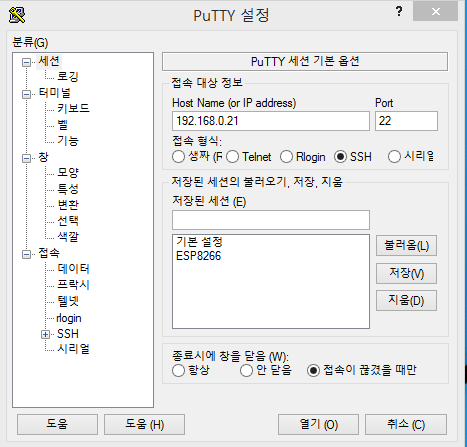The image size is (467, 447).
Task: Select 세션 in the category tree
Action: 49,61
